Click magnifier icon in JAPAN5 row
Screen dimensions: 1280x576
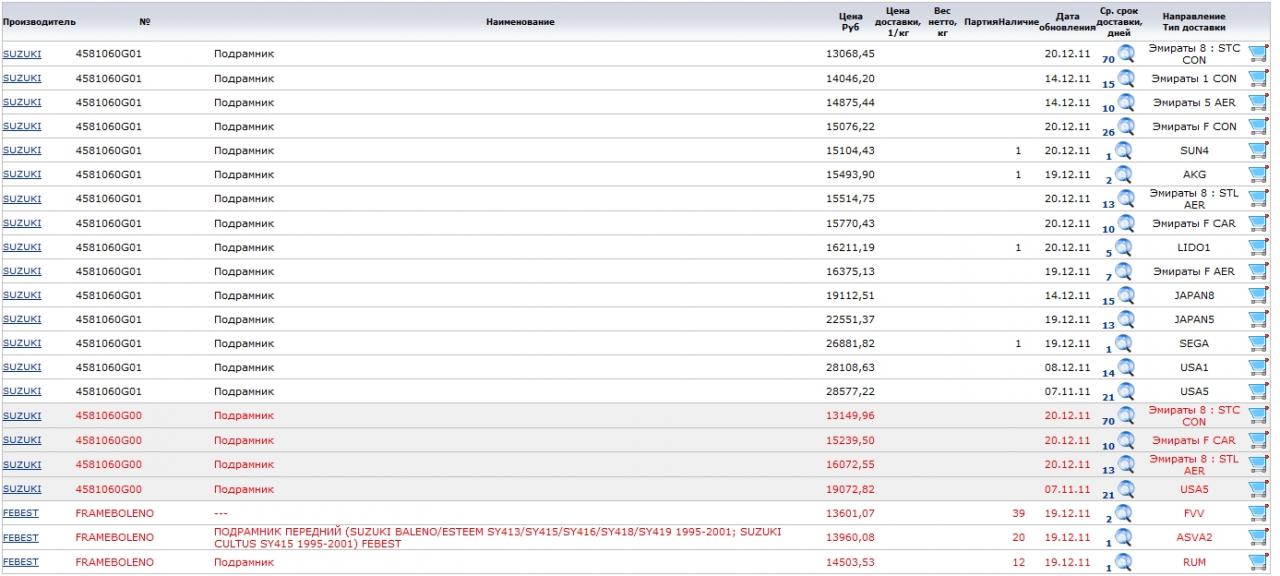1126,319
